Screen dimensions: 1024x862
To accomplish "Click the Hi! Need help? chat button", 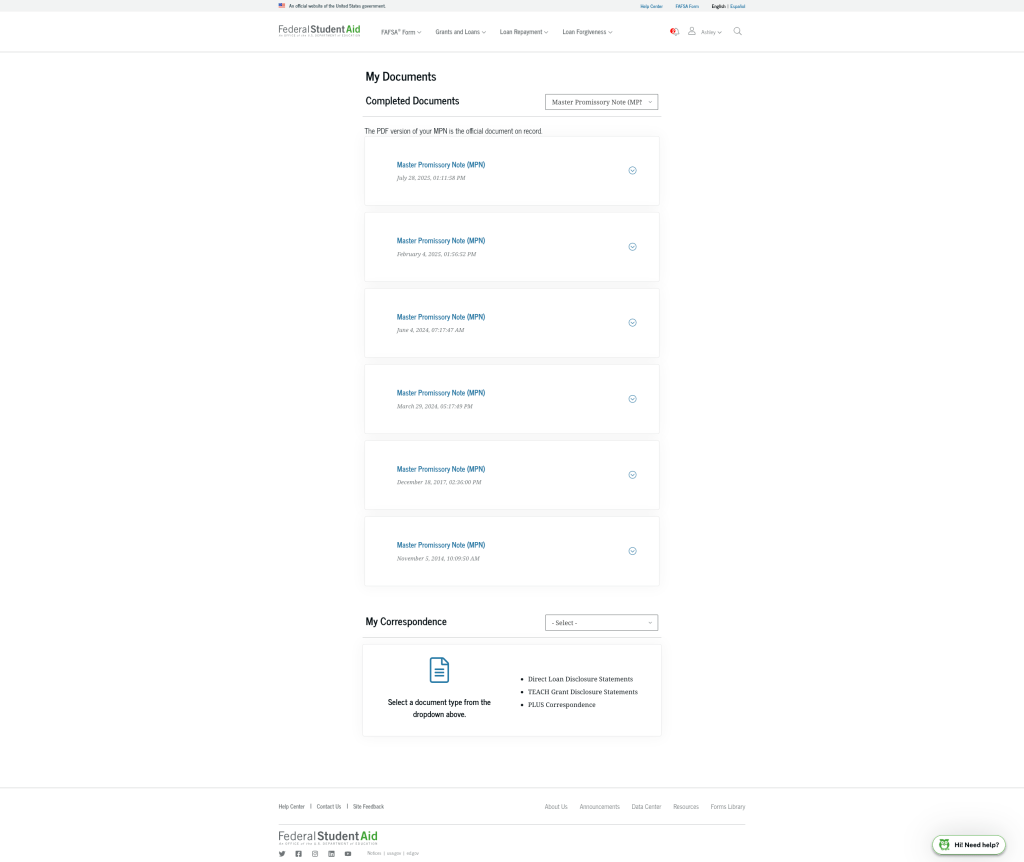I will pyautogui.click(x=968, y=845).
